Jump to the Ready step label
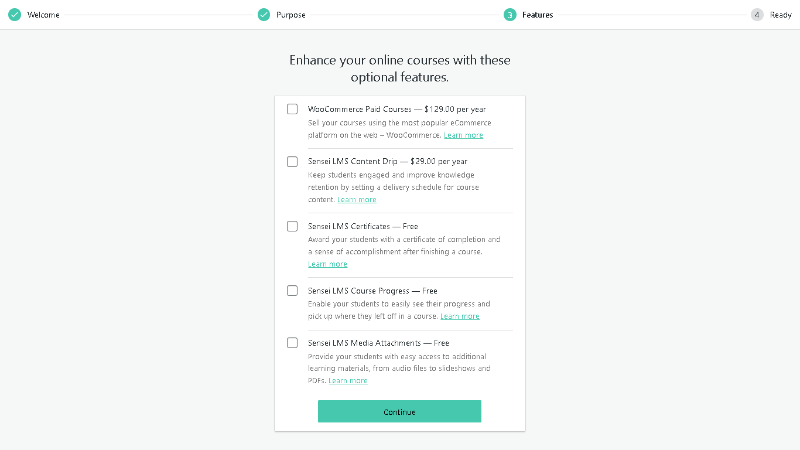The image size is (800, 450). [x=781, y=15]
